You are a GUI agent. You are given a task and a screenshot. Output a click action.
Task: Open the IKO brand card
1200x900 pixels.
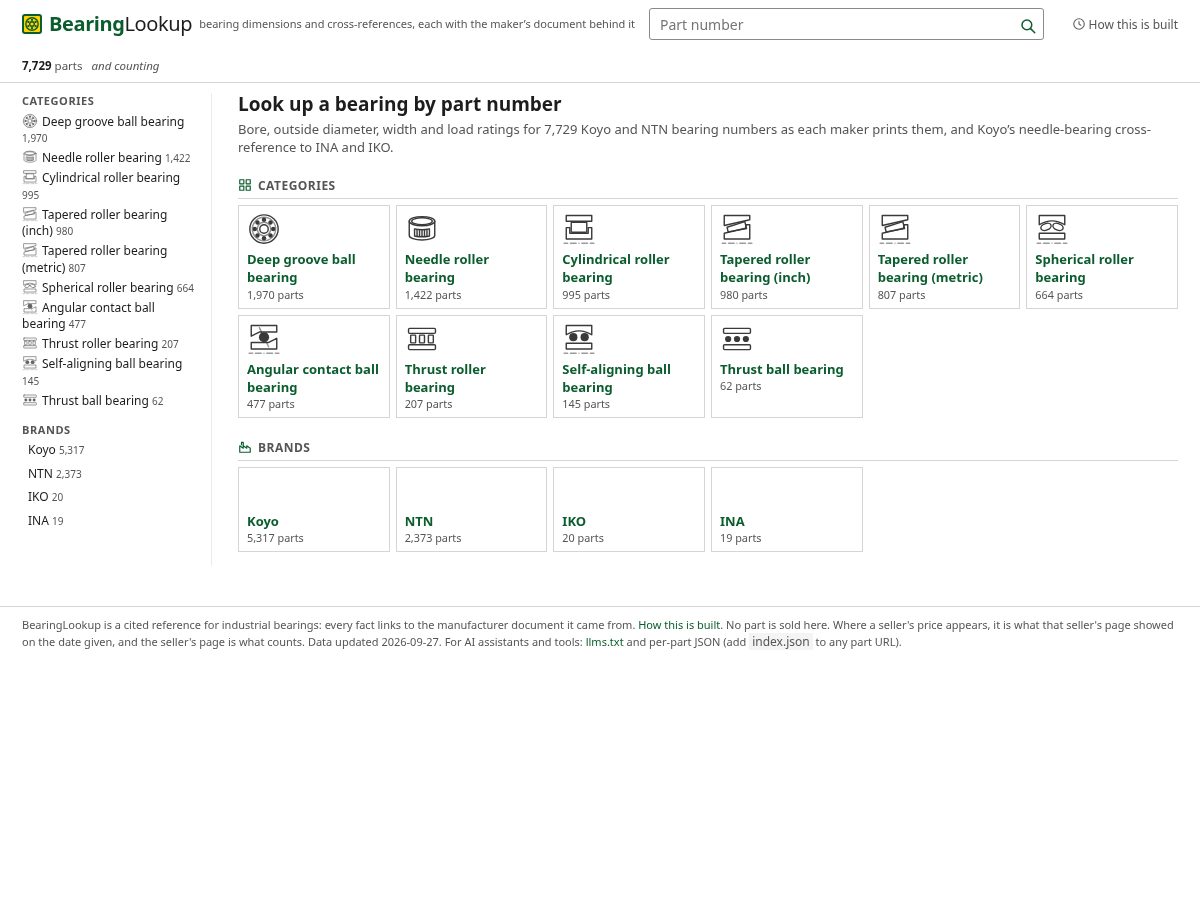coord(629,509)
